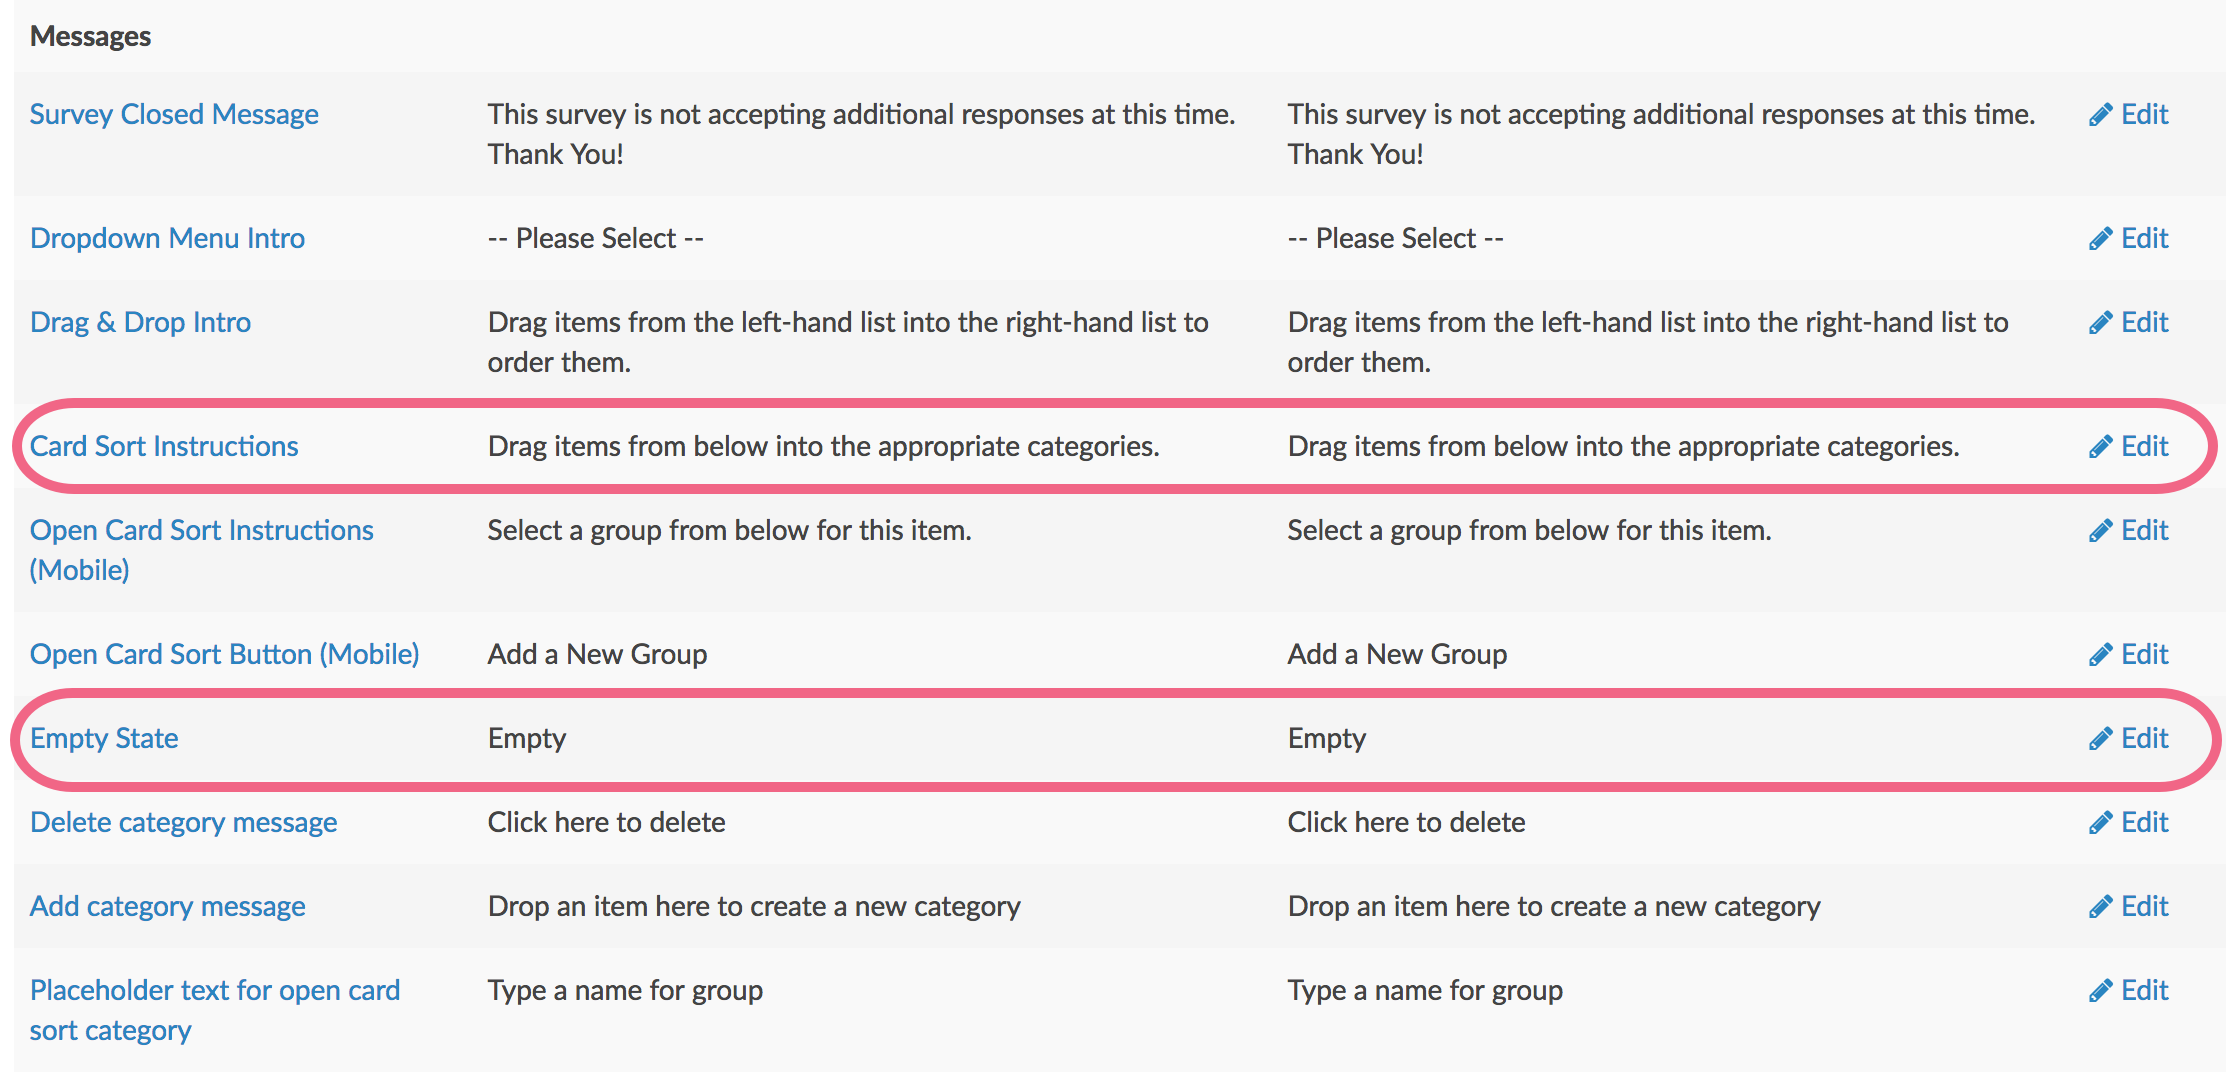Open the Delete category message link

pyautogui.click(x=183, y=822)
